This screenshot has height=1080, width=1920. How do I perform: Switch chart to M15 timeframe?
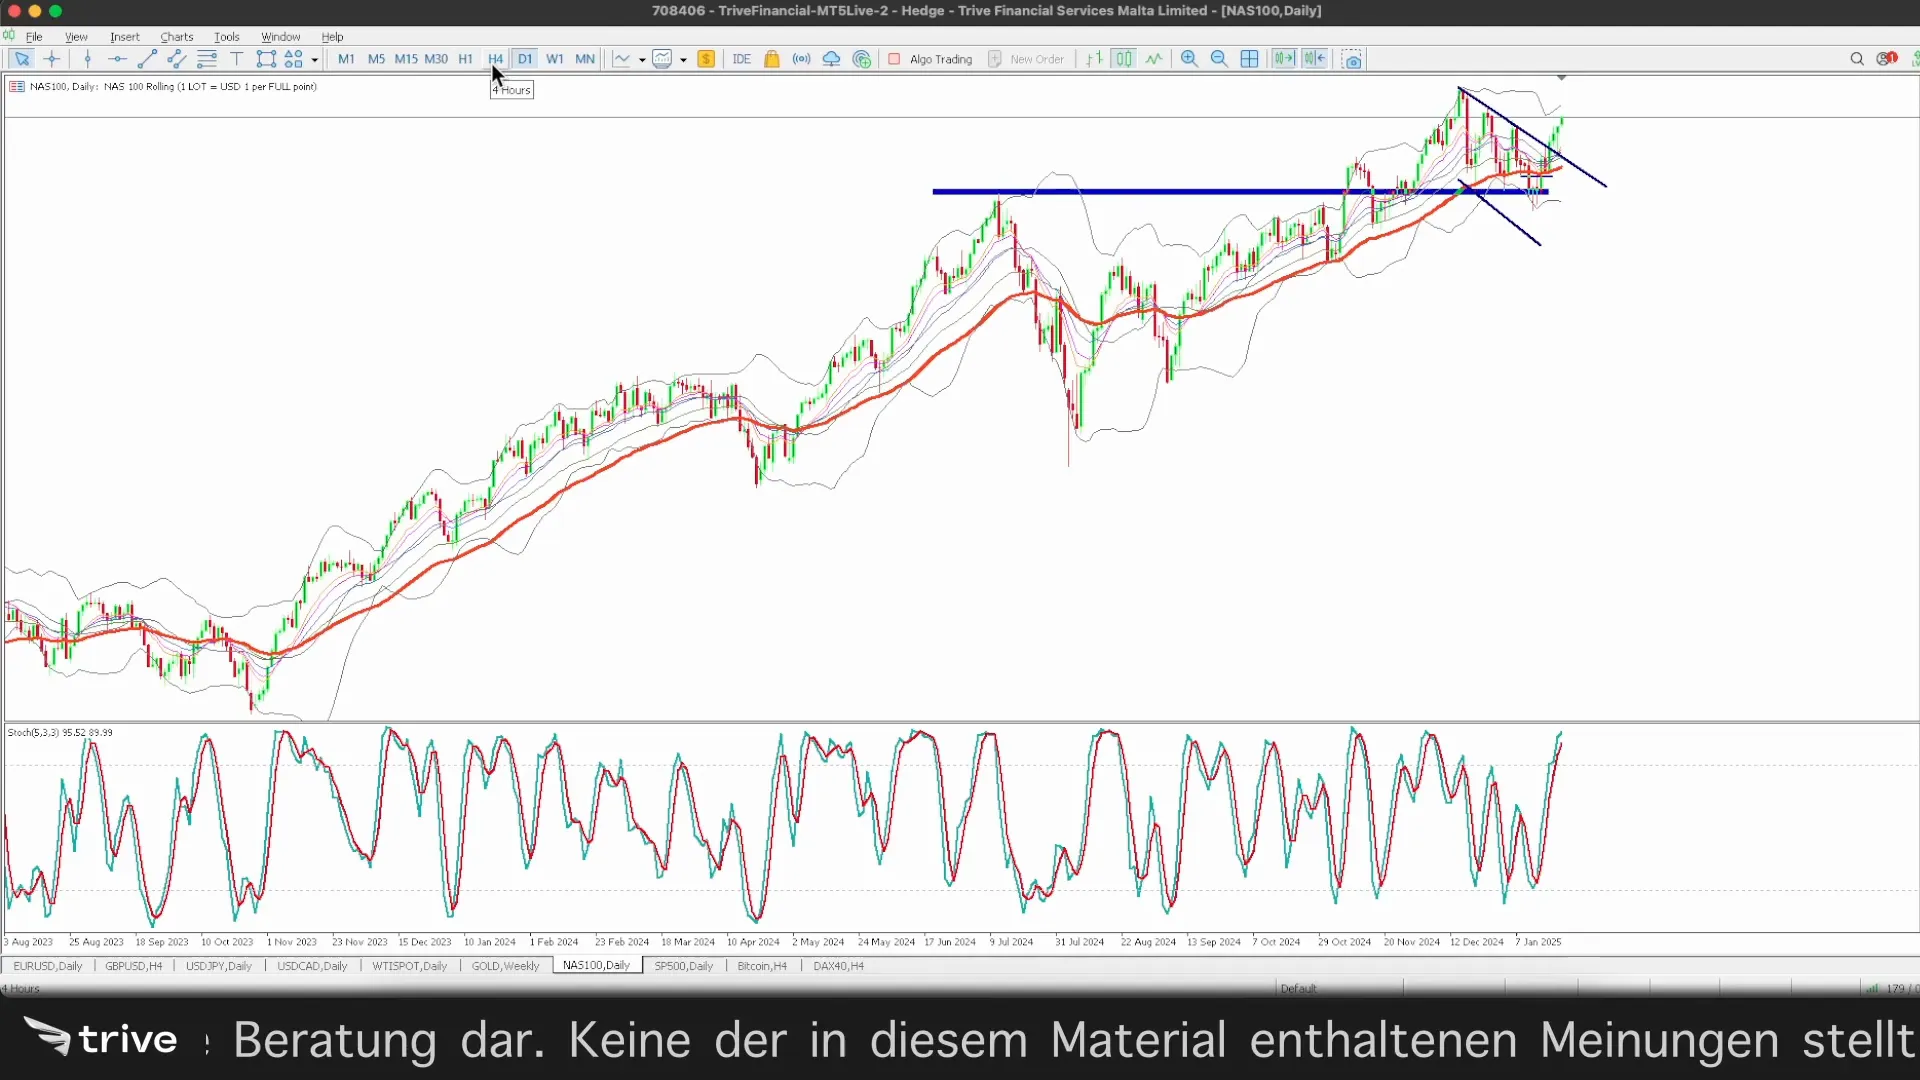pyautogui.click(x=406, y=59)
